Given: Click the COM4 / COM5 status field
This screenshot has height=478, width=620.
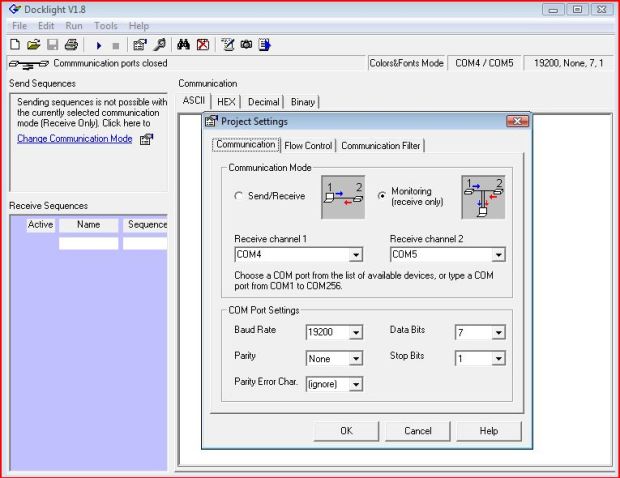Looking at the screenshot, I should (x=484, y=63).
